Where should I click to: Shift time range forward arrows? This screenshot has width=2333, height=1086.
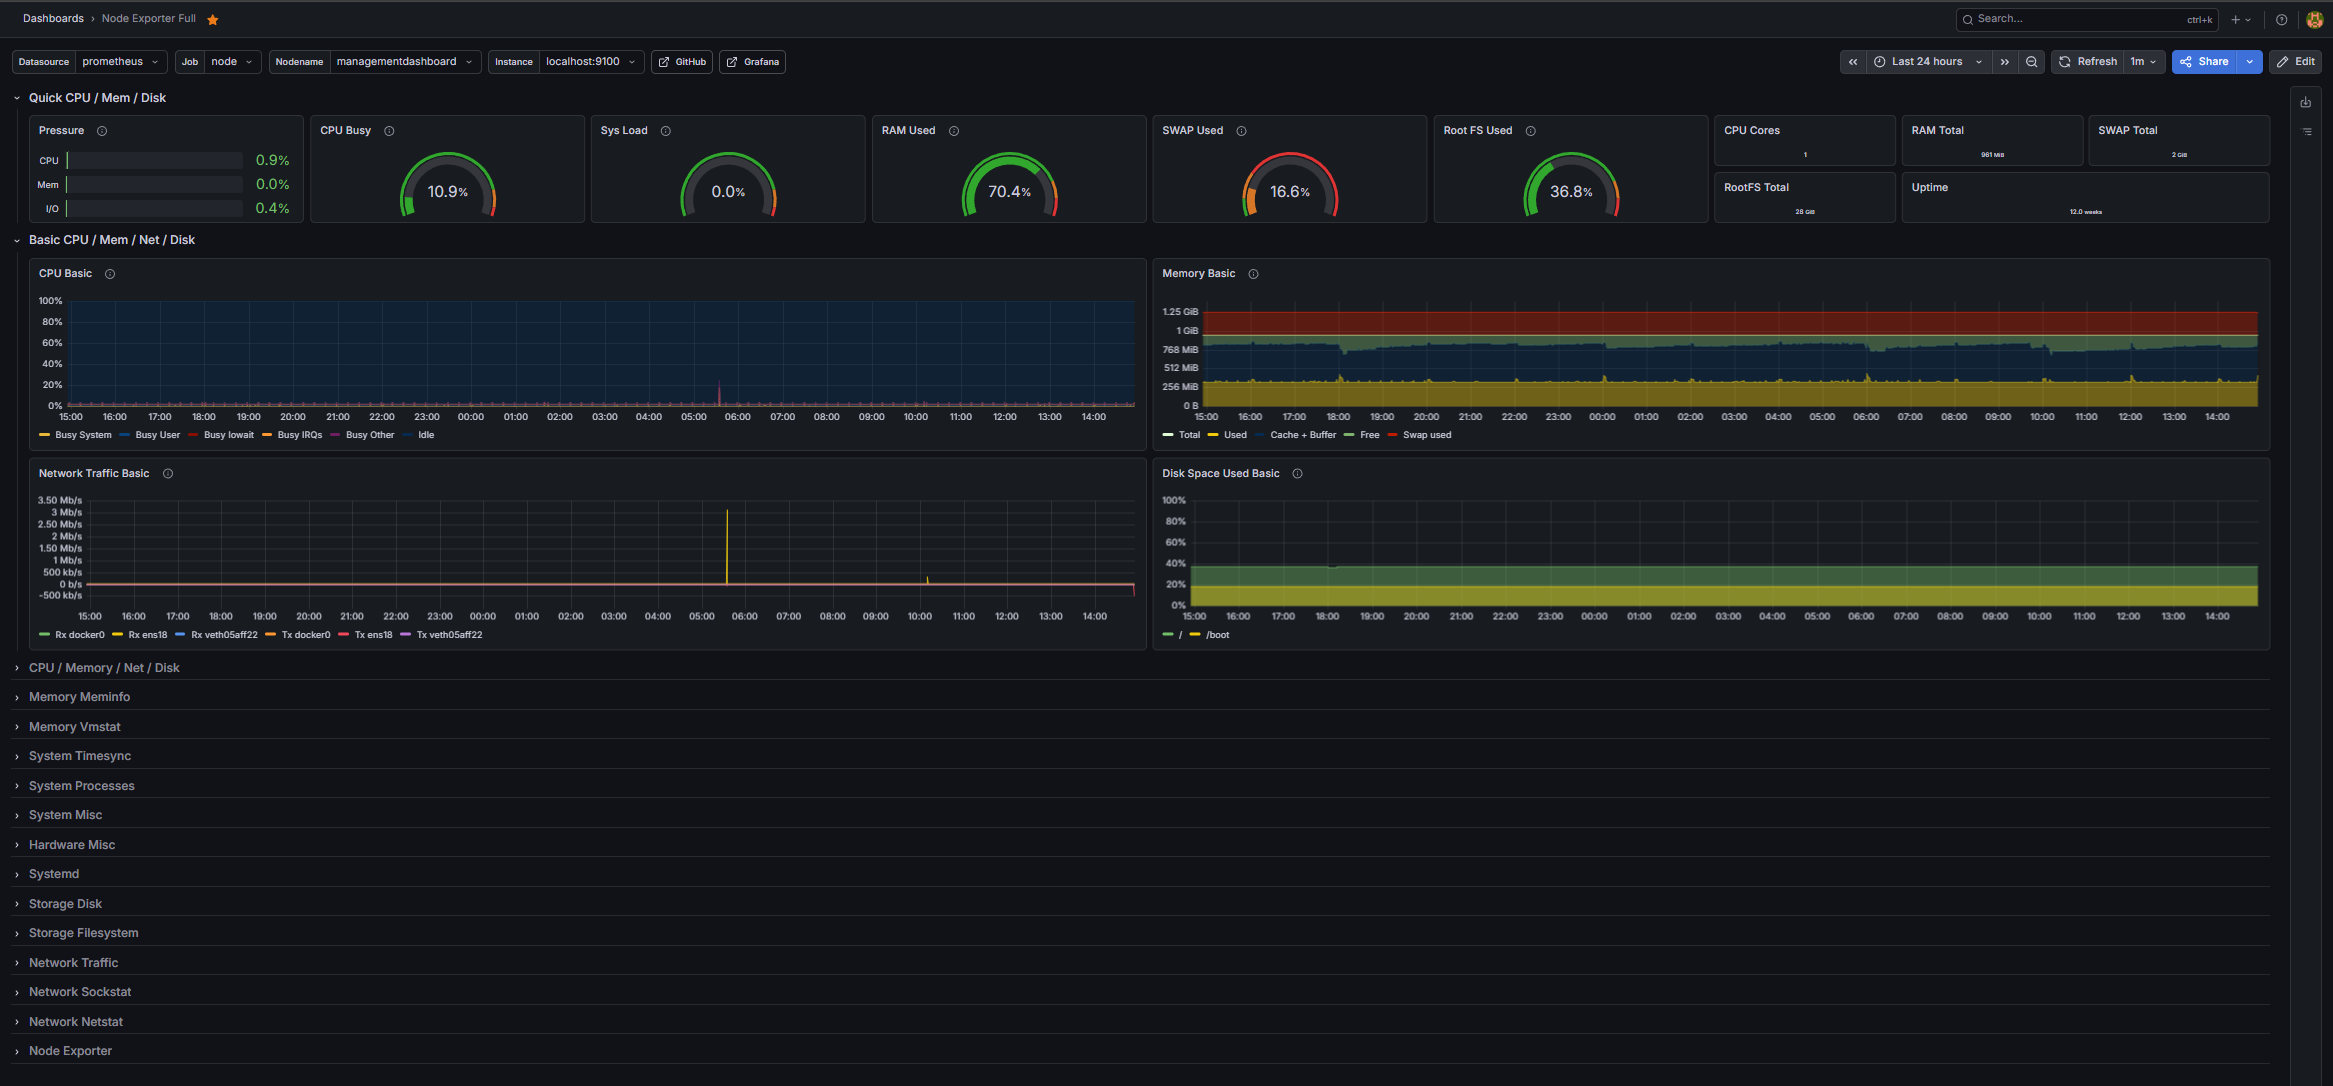[x=2004, y=62]
